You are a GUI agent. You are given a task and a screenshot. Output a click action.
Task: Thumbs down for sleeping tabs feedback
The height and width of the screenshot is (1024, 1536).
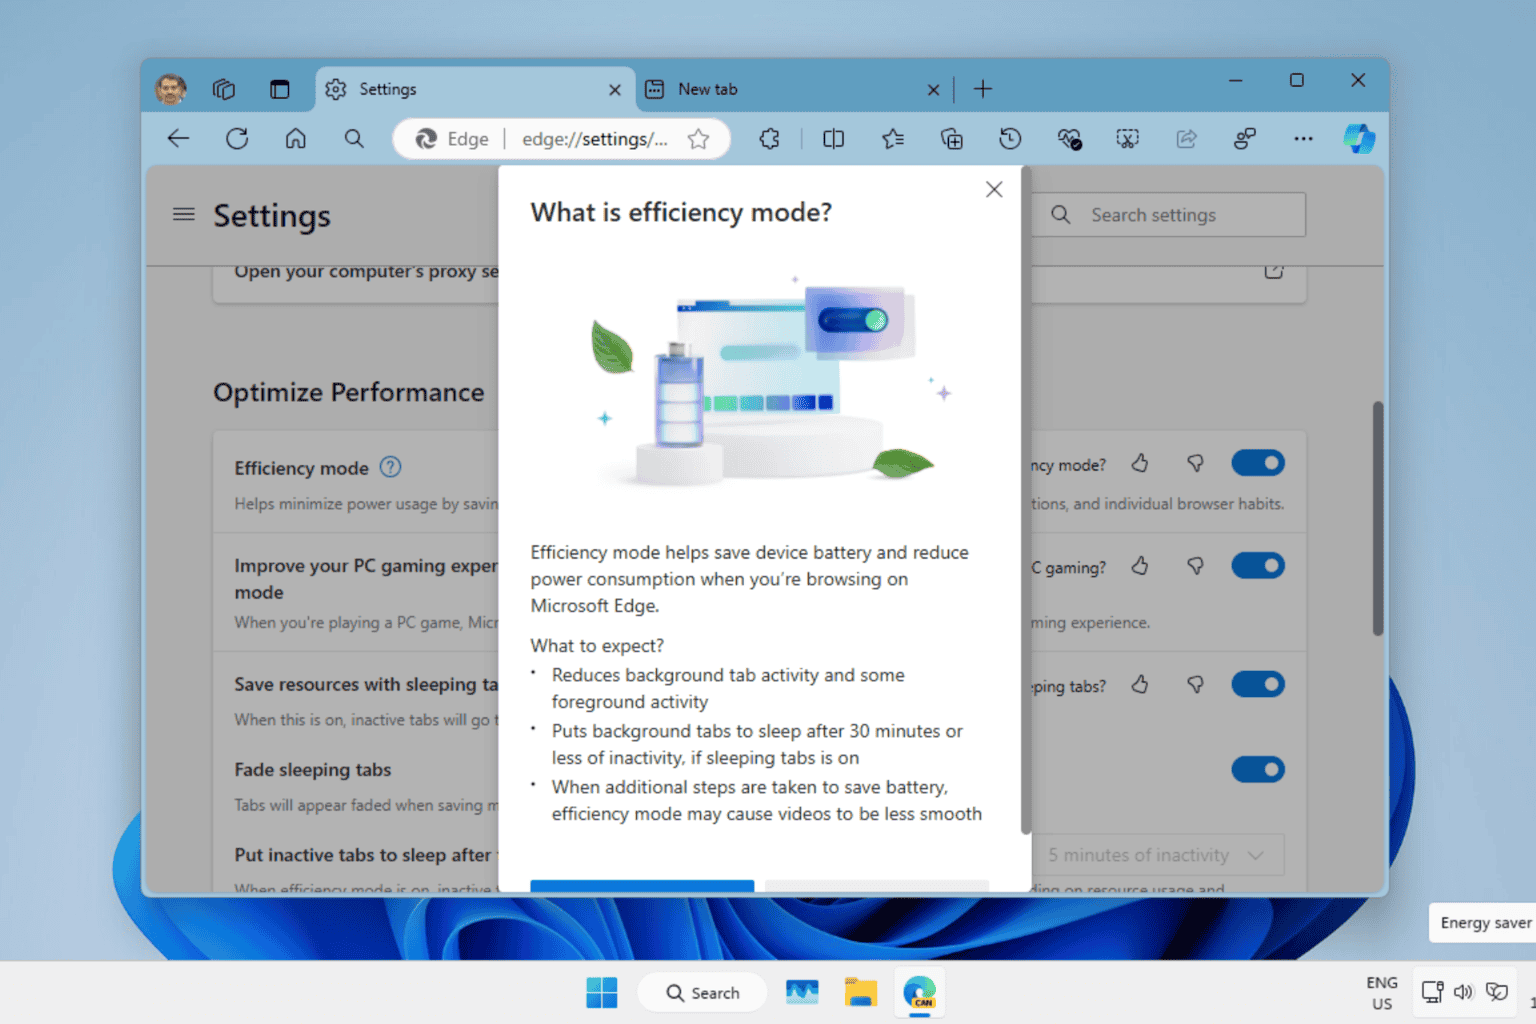tap(1195, 685)
